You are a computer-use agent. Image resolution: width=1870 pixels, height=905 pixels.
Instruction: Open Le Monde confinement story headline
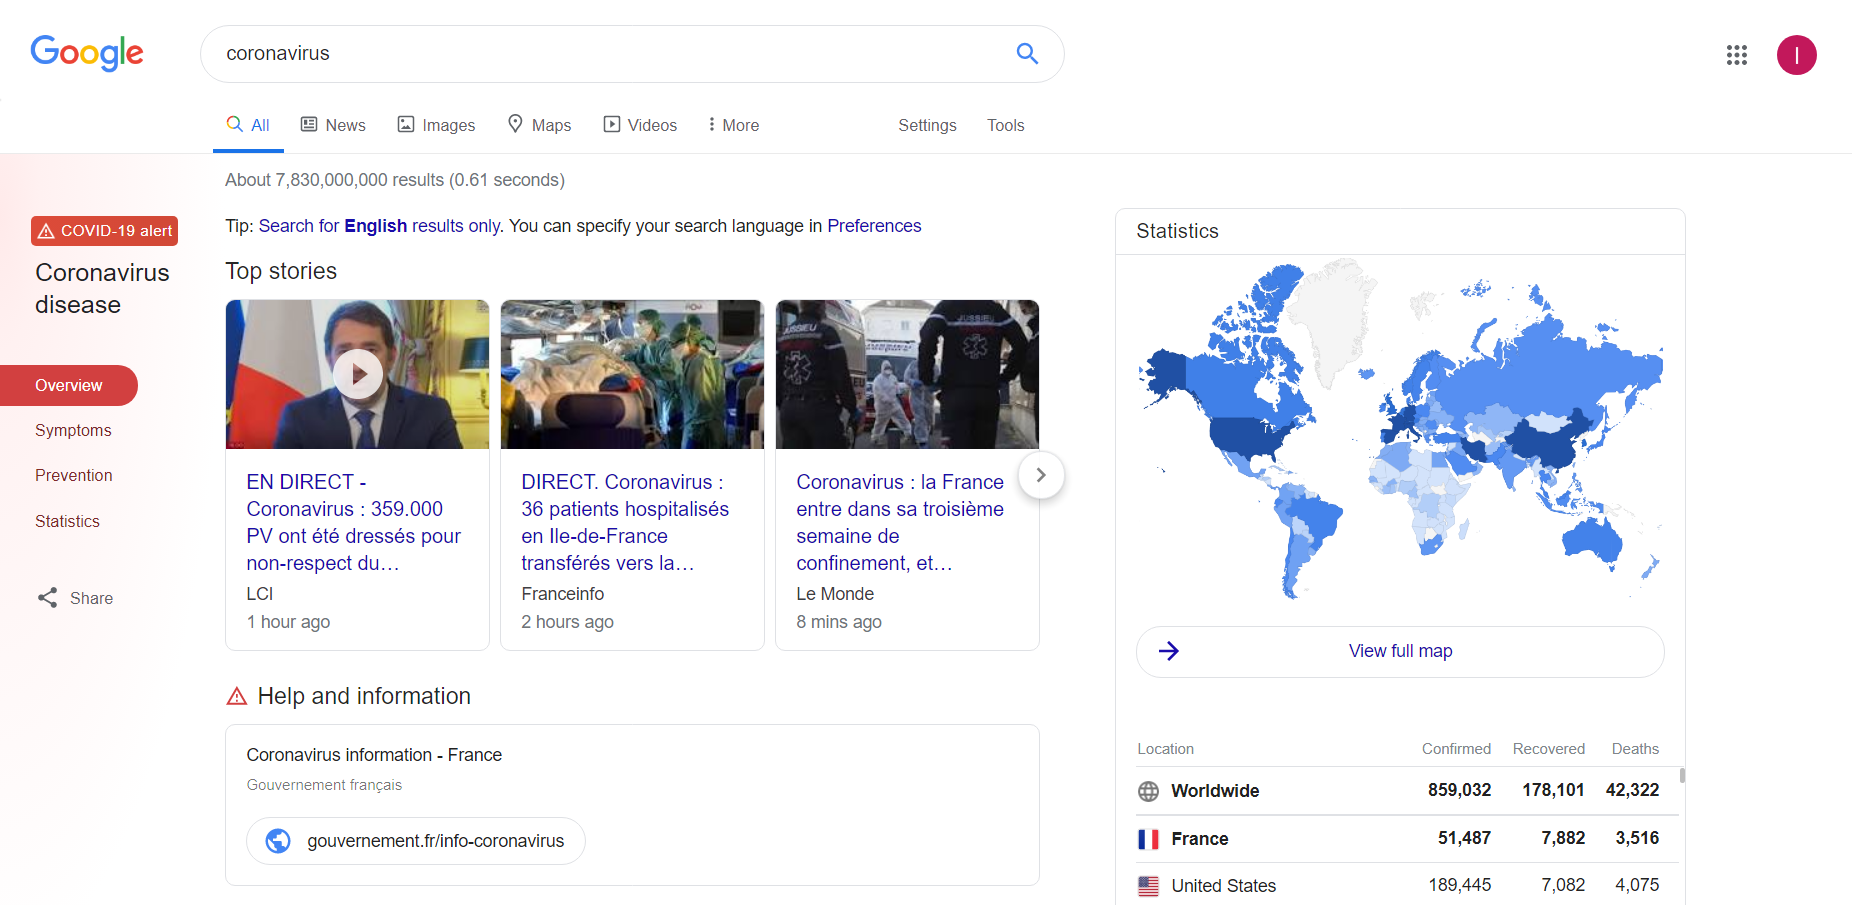pos(900,522)
